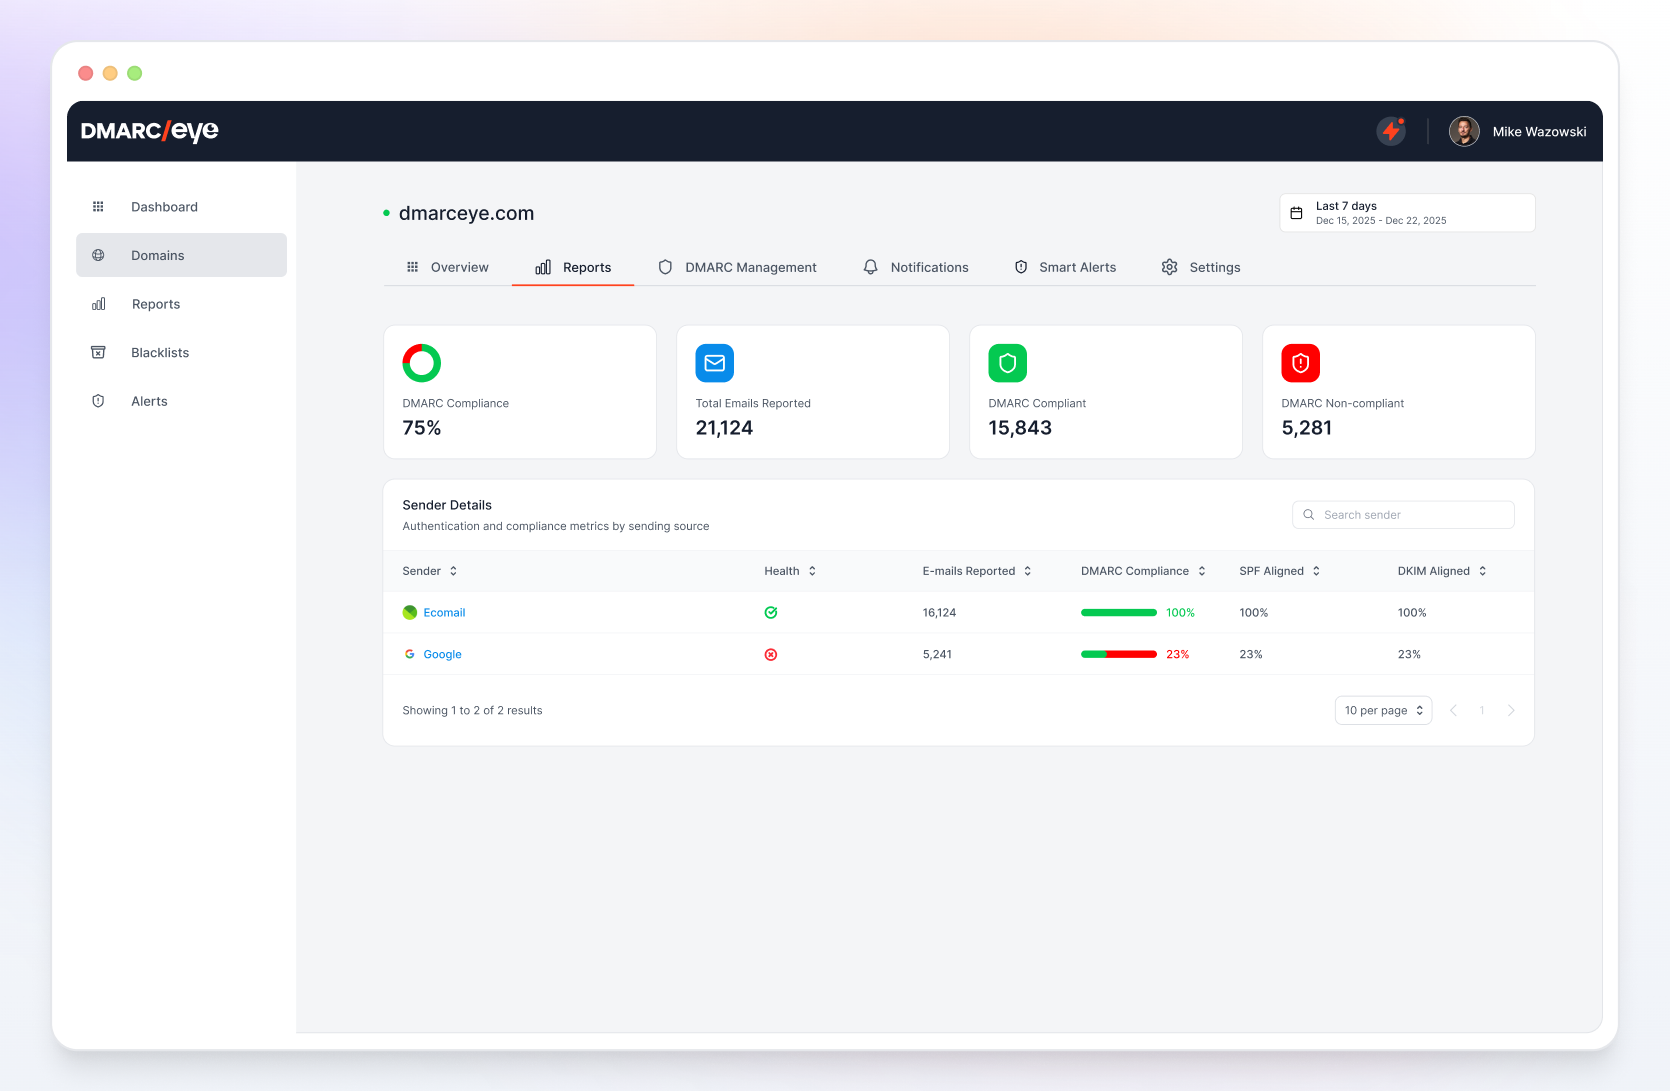Open the lightning bolt activity icon
1670x1091 pixels.
coord(1391,131)
